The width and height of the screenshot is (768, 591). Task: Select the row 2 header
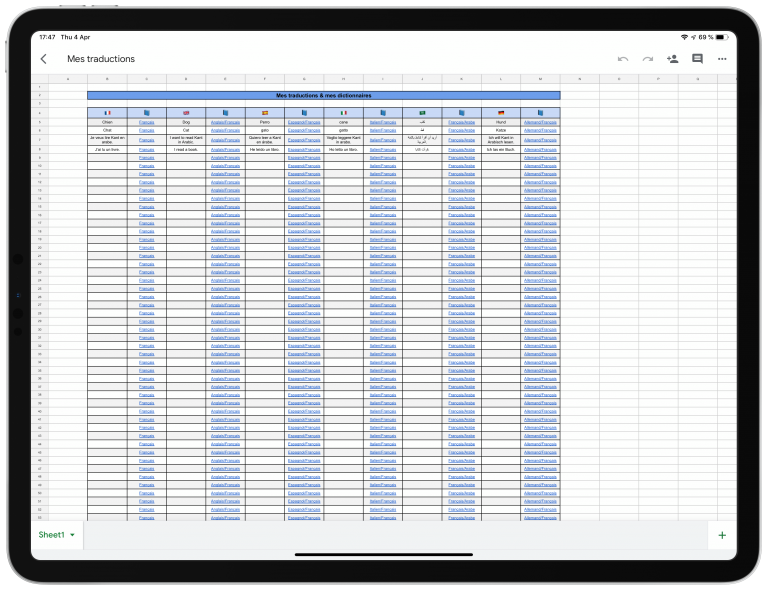(40, 95)
